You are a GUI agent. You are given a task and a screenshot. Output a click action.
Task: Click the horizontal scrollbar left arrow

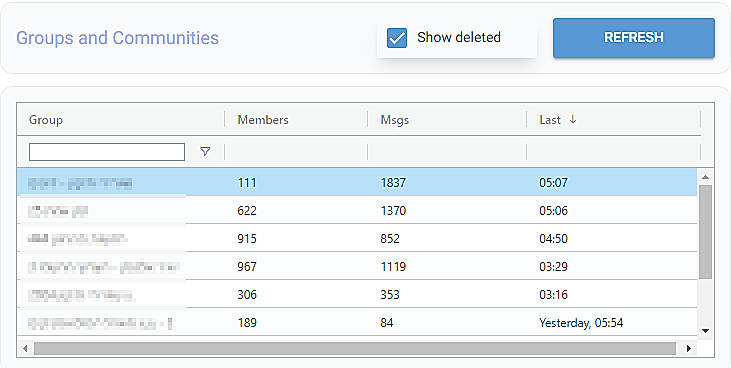point(25,348)
